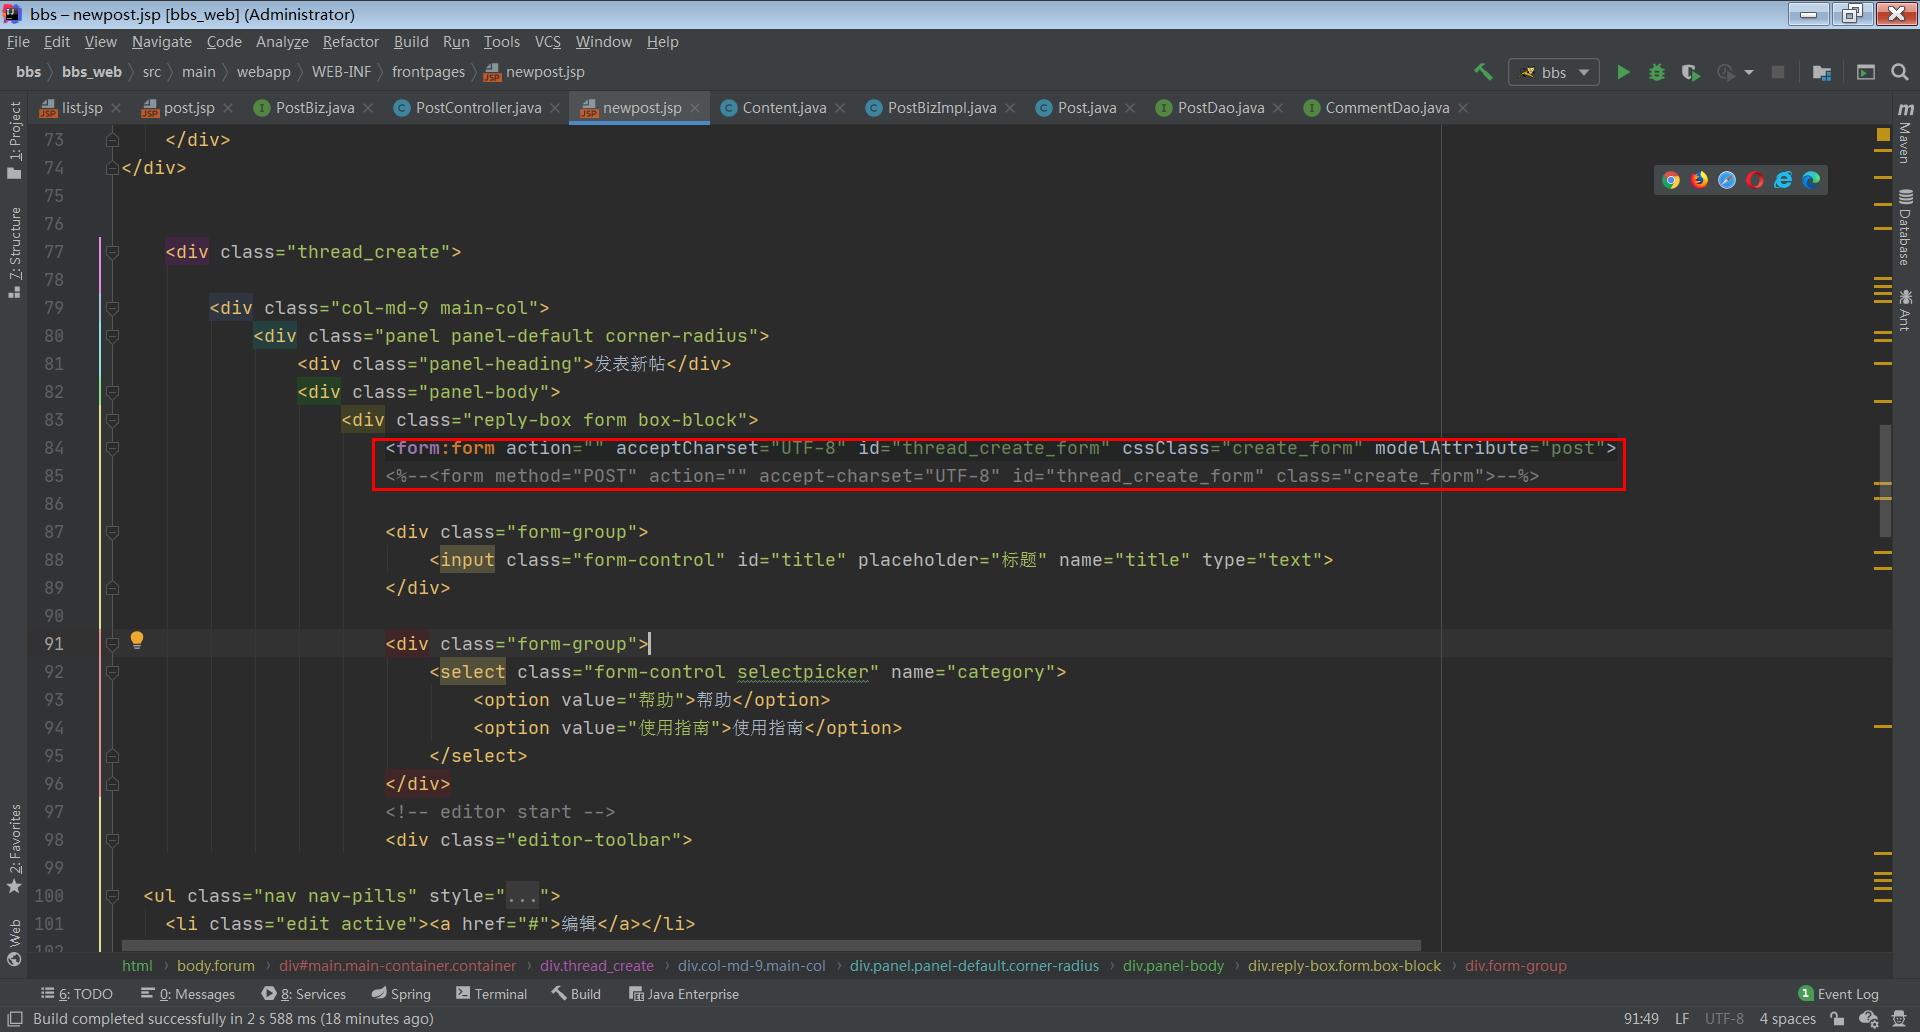Click the horizontal editor scrollbar

click(x=770, y=945)
